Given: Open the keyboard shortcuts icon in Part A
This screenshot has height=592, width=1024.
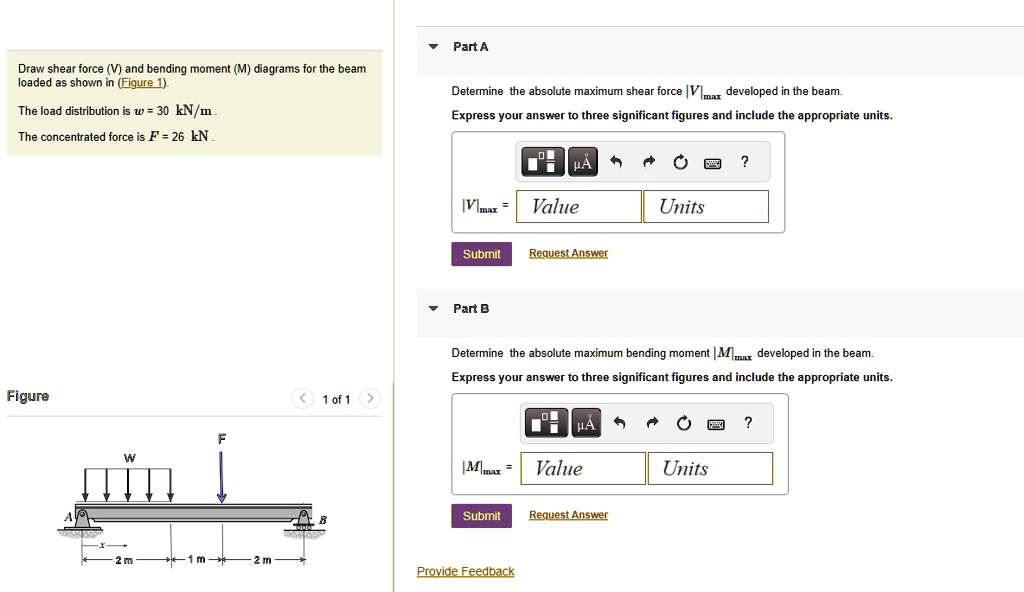Looking at the screenshot, I should tap(712, 161).
